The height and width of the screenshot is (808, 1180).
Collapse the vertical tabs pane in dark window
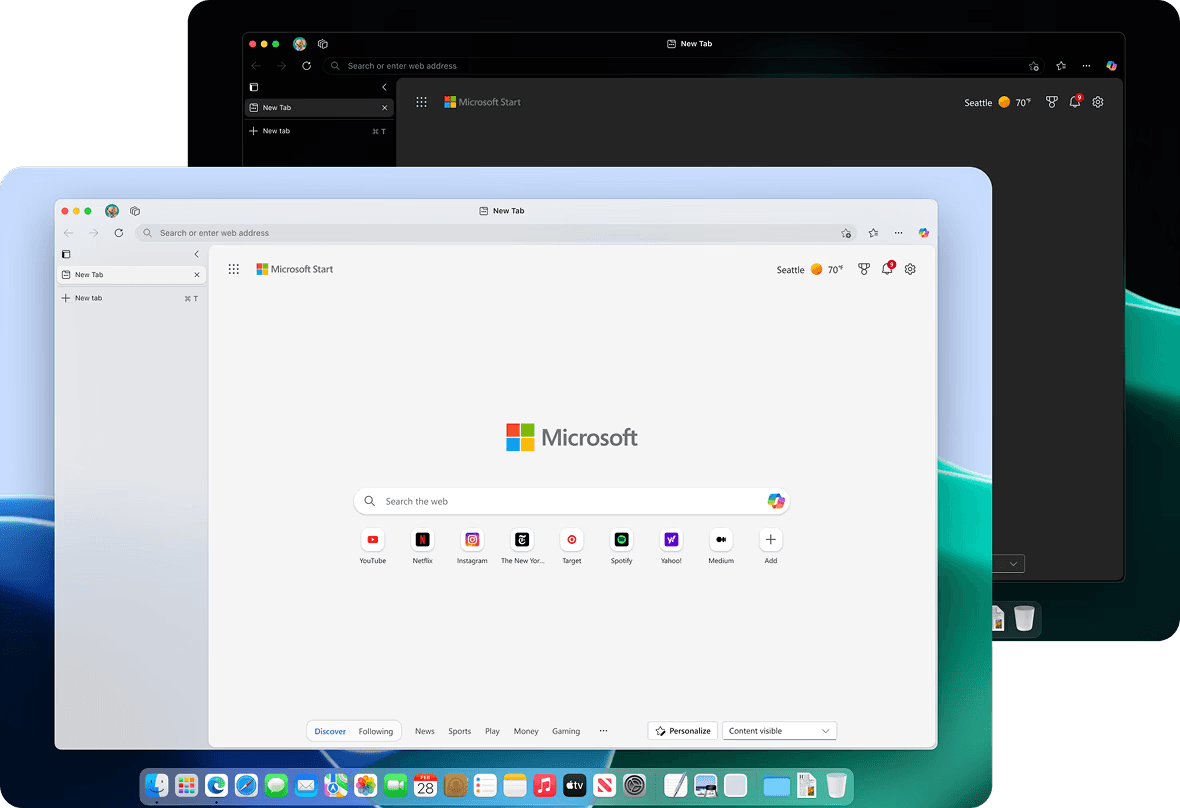(384, 87)
